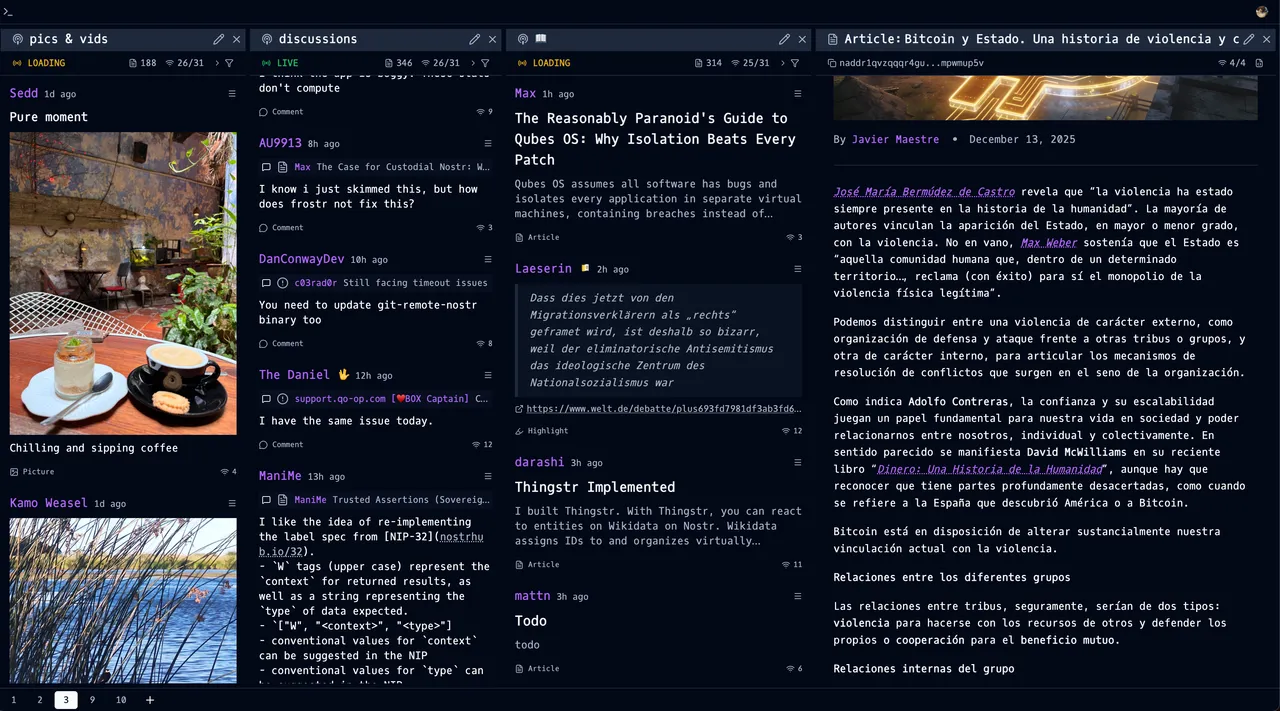This screenshot has height=711, width=1280.
Task: Open the coffee table photo
Action: click(123, 283)
